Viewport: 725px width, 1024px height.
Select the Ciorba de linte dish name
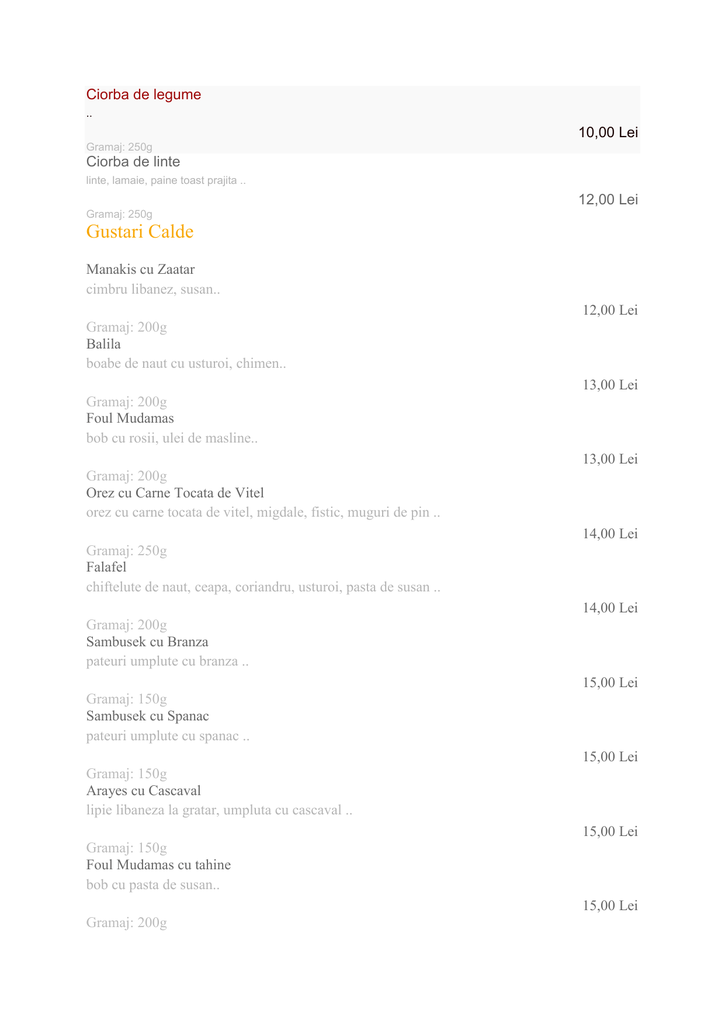point(133,162)
